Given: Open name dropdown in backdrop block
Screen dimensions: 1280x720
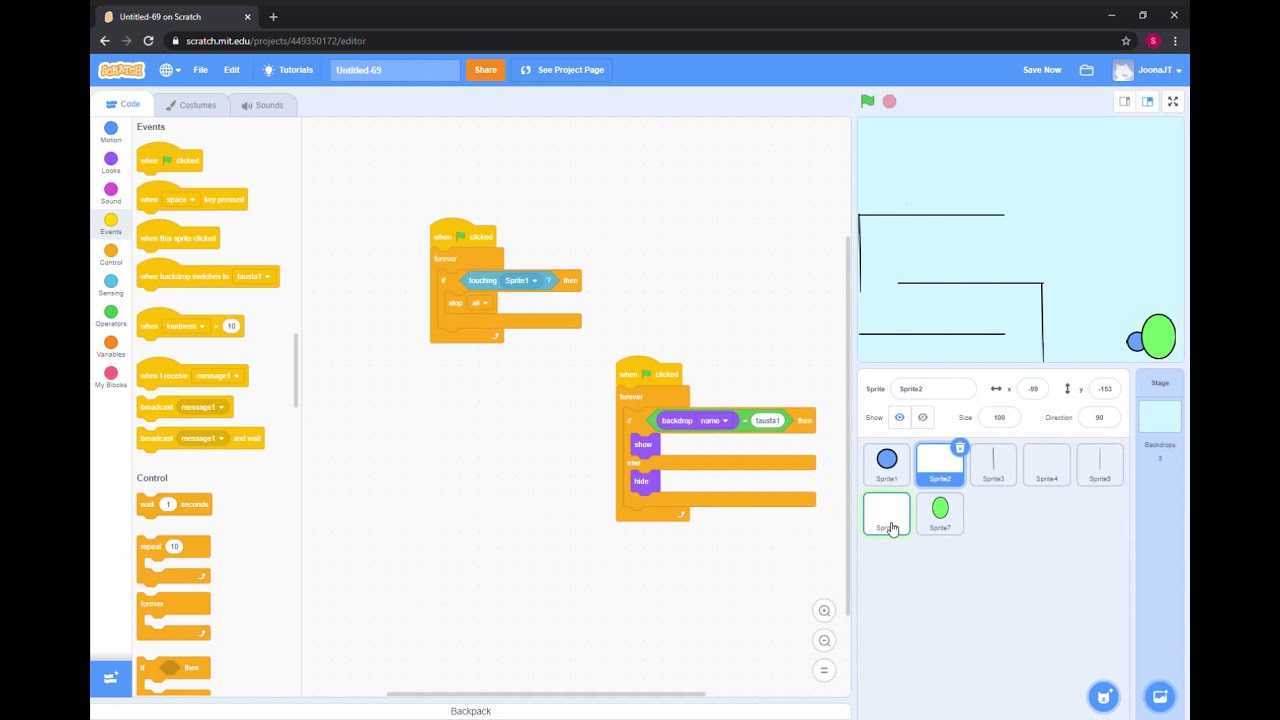Looking at the screenshot, I should click(x=714, y=421).
